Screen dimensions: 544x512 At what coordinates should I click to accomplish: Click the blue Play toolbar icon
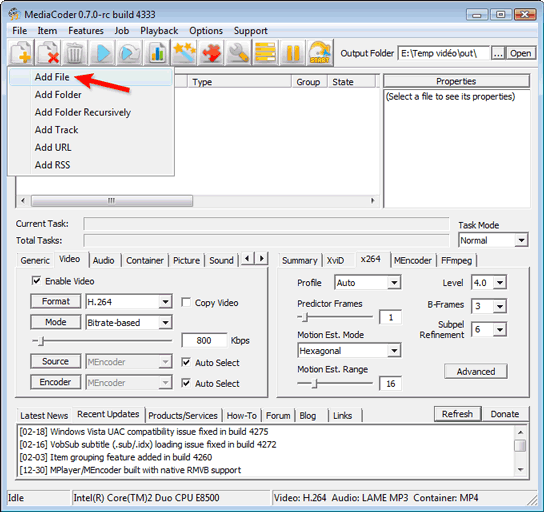[103, 53]
